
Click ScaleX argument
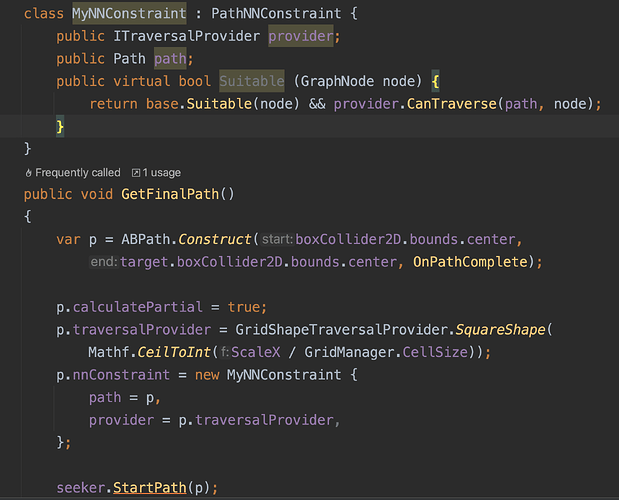pyautogui.click(x=256, y=352)
